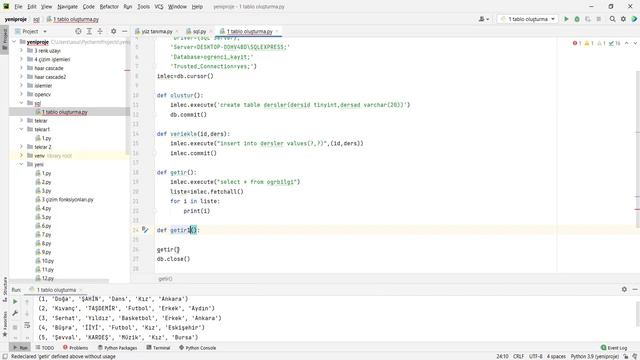Open the Problems tool window

(76, 348)
